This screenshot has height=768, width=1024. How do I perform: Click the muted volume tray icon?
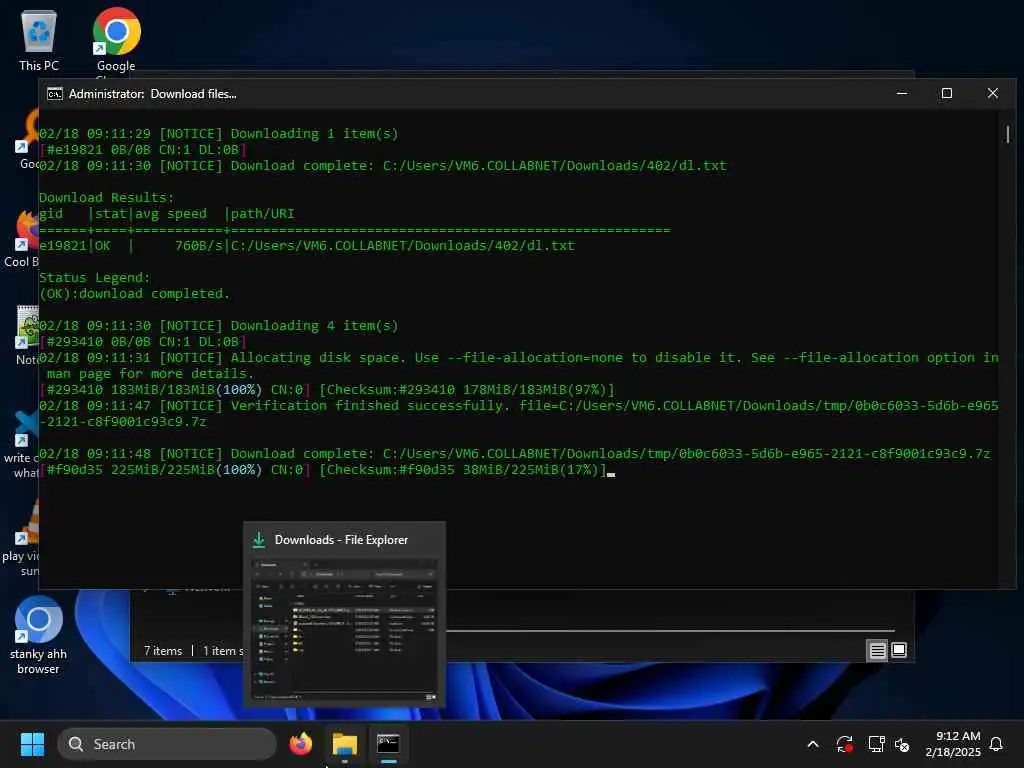(902, 744)
